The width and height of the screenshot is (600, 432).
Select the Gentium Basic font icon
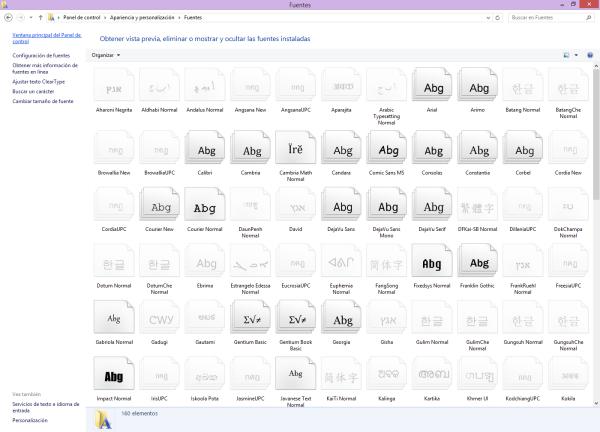(x=251, y=320)
